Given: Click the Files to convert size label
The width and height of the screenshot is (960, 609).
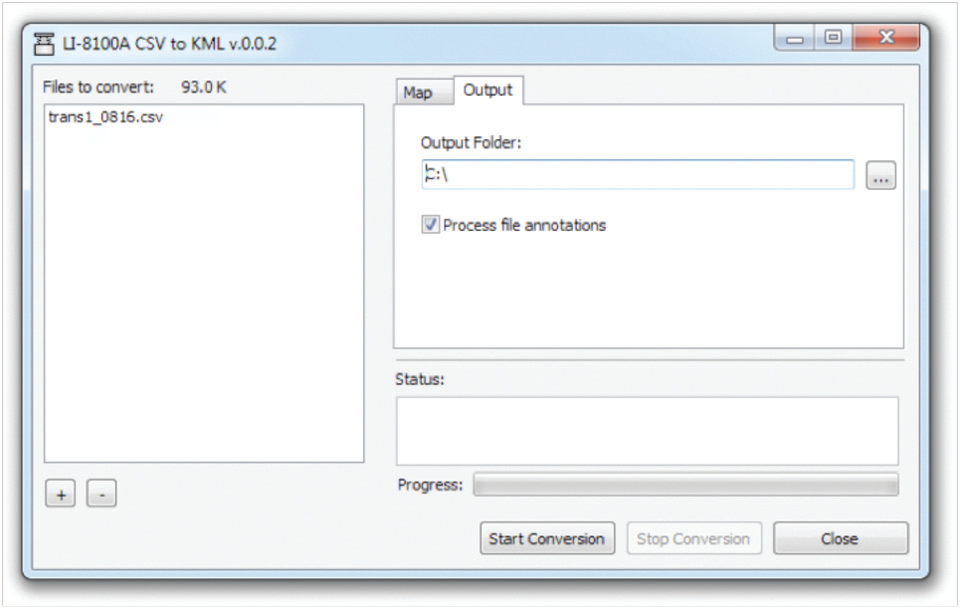Looking at the screenshot, I should (x=203, y=87).
